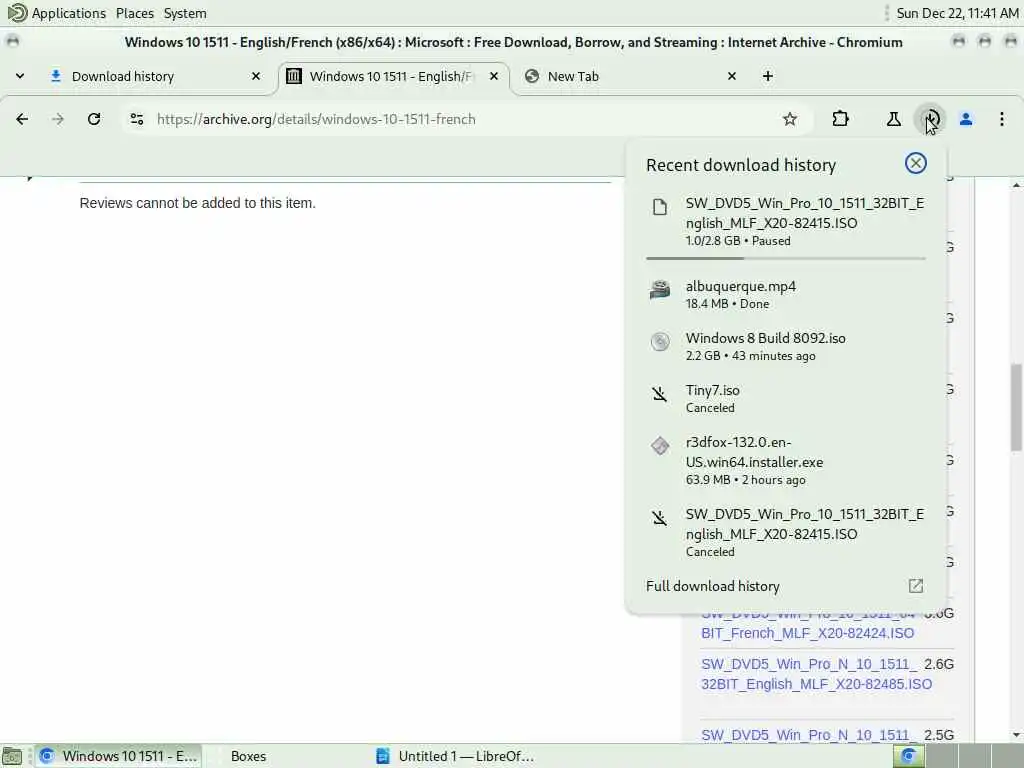Screen dimensions: 1024x768
Task: Open site information icon in address bar
Action: point(136,119)
